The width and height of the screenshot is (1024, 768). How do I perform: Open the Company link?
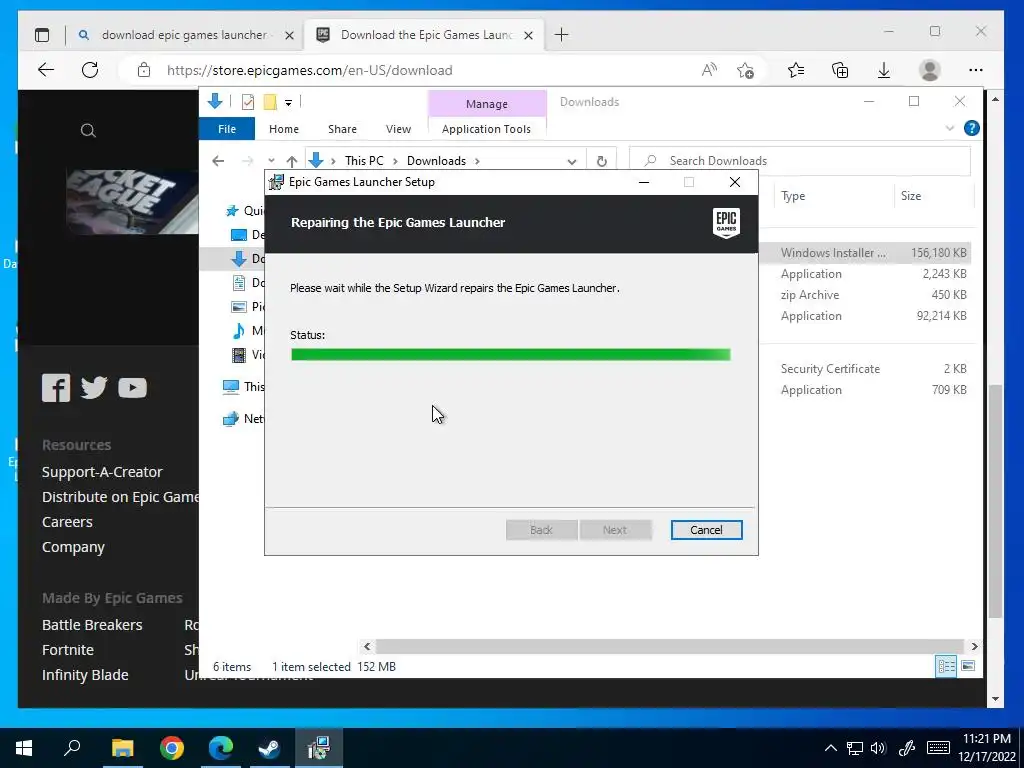(x=73, y=547)
